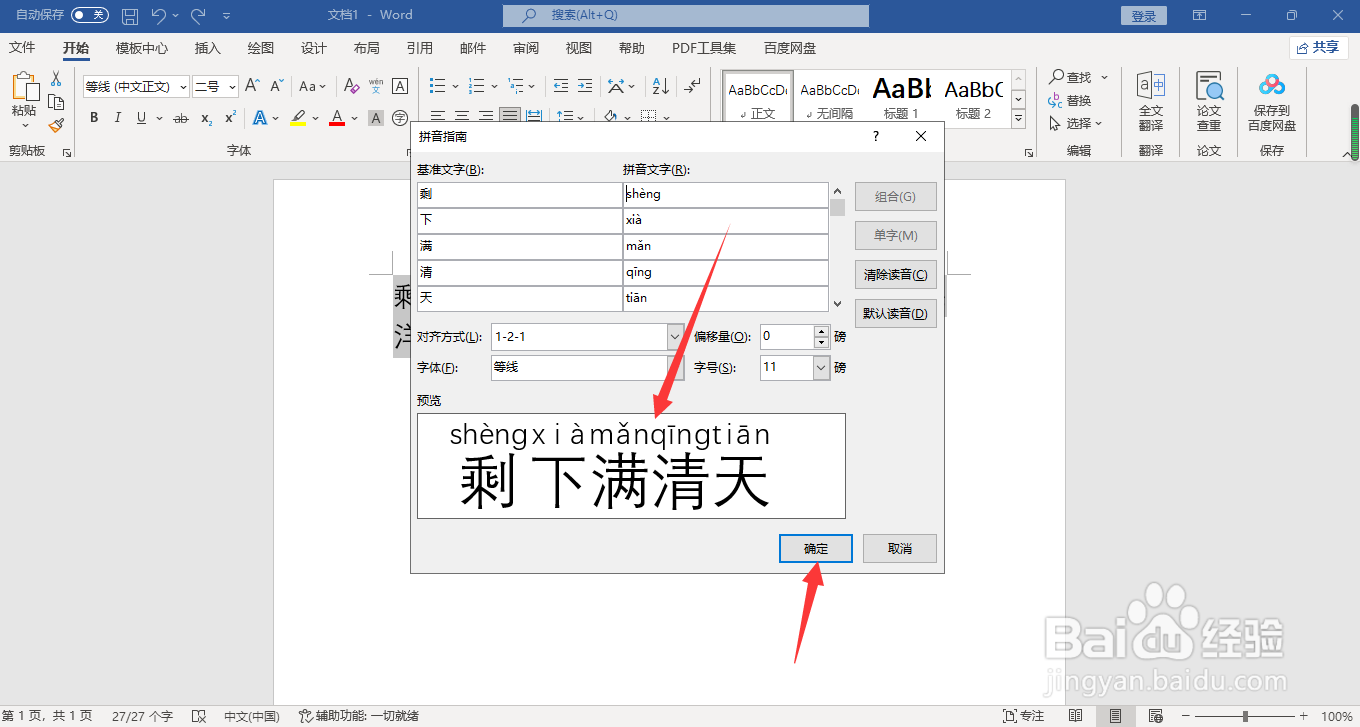Switch to the 插入 ribbon tab
The image size is (1360, 727).
207,47
